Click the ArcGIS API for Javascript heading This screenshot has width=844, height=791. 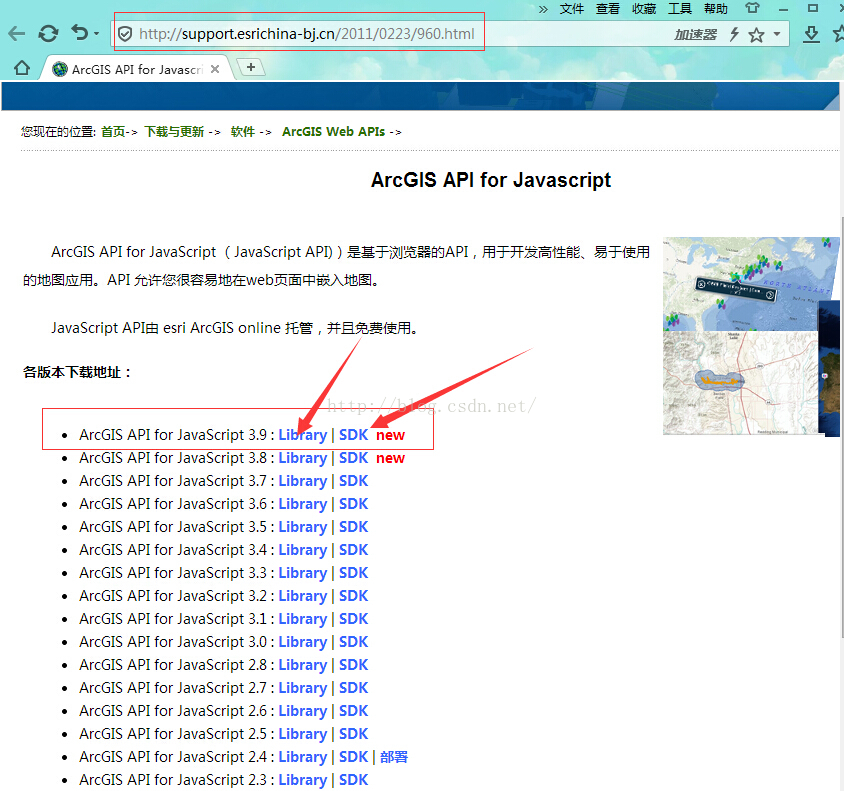(491, 180)
